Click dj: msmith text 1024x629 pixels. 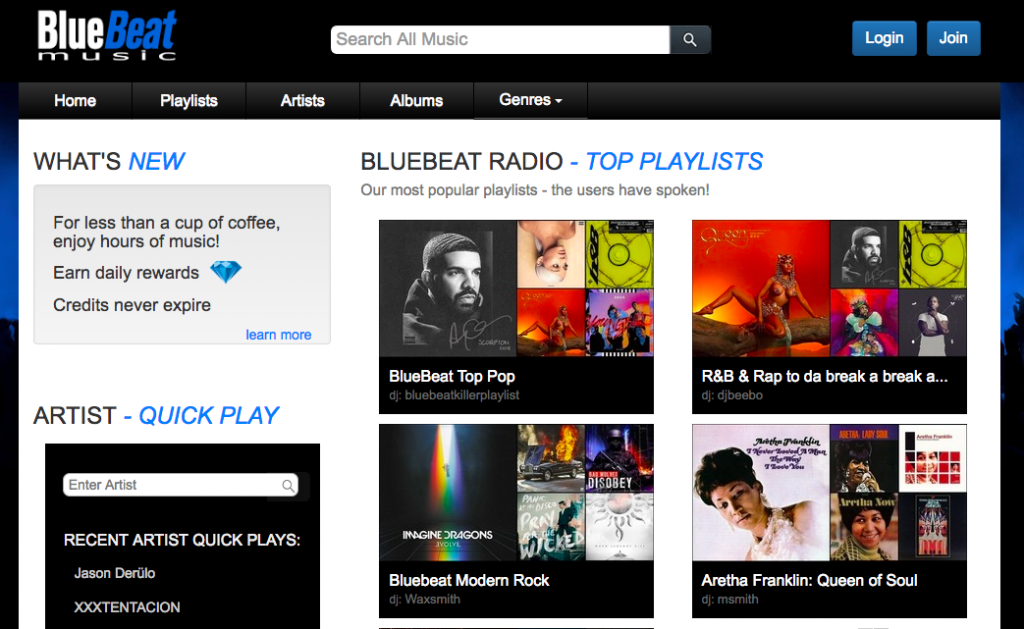pos(730,599)
